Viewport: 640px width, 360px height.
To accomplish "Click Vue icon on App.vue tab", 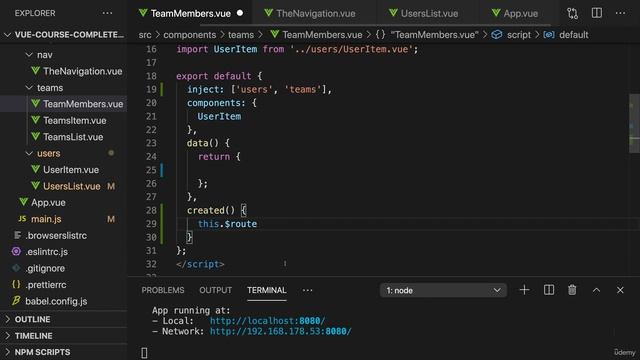I will tap(496, 13).
